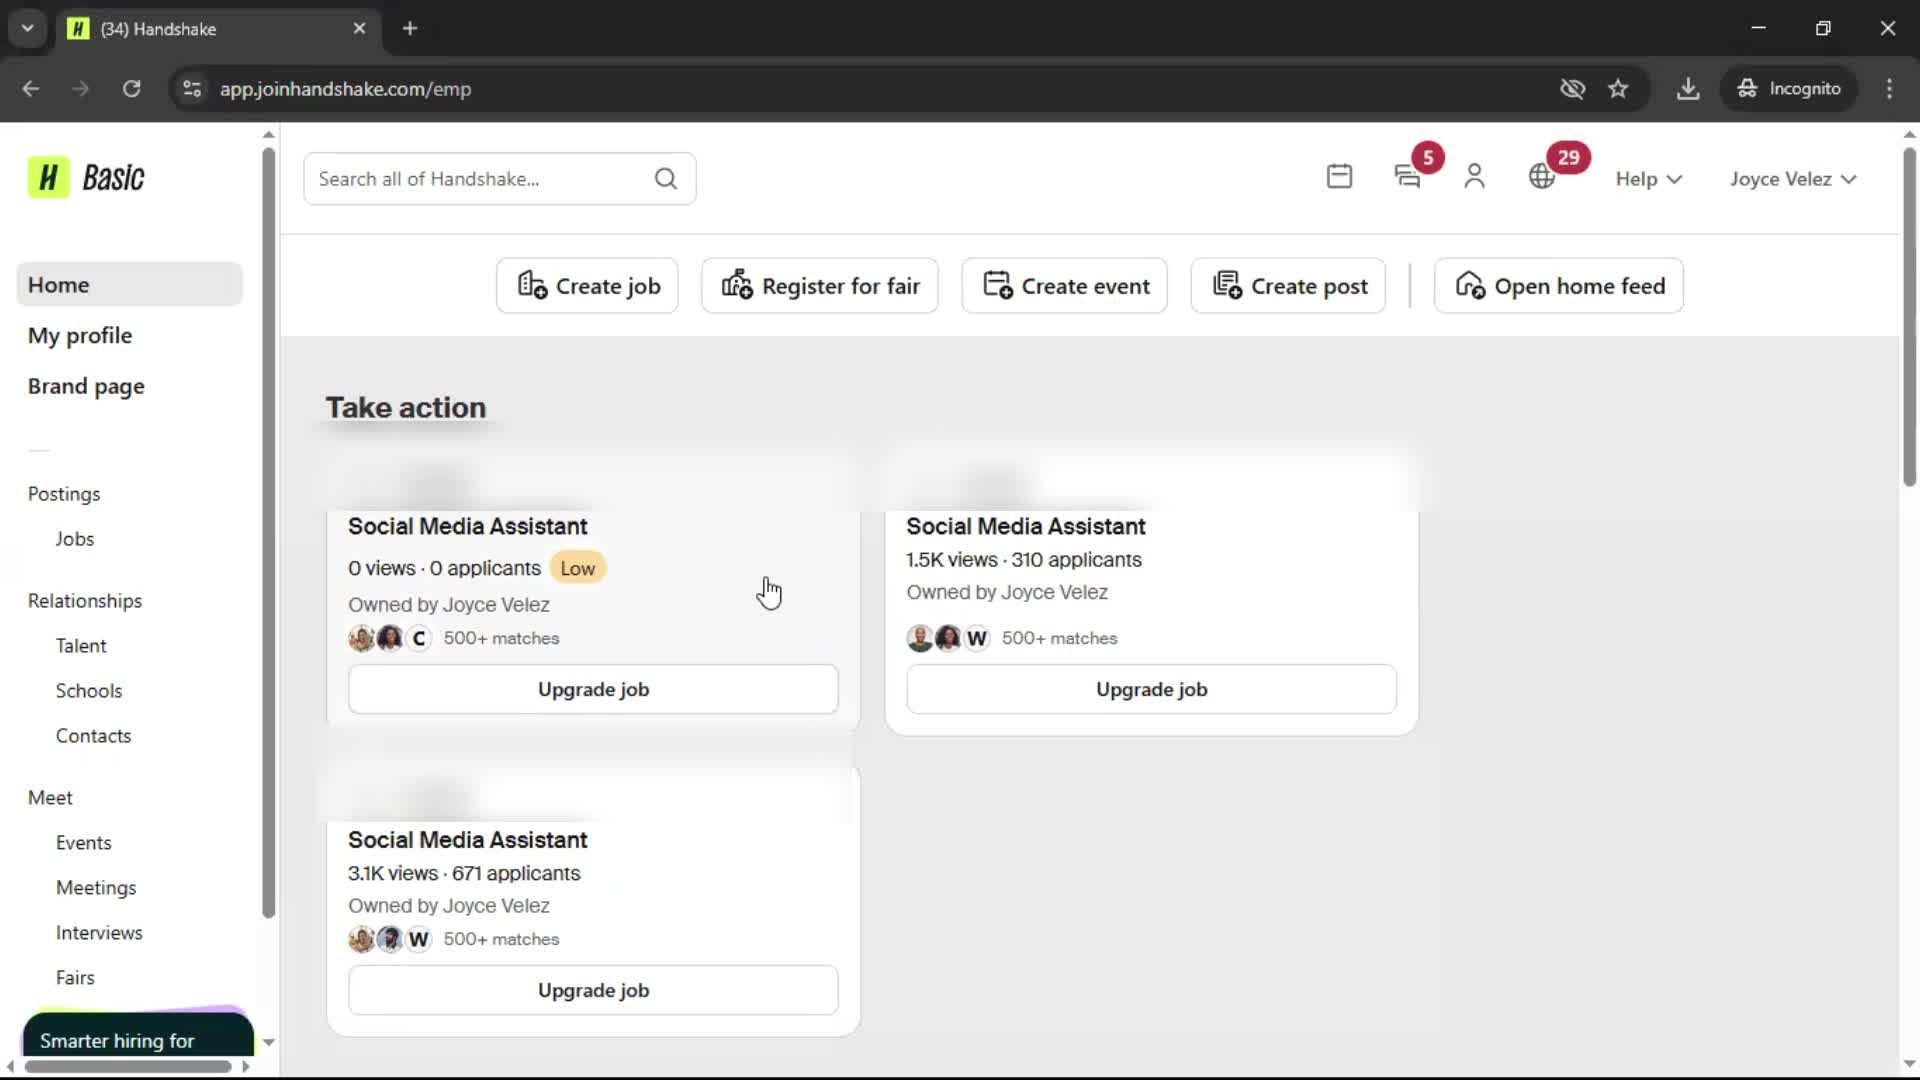The image size is (1920, 1080).
Task: Open globe notifications icon with 29 badge
Action: (1542, 177)
